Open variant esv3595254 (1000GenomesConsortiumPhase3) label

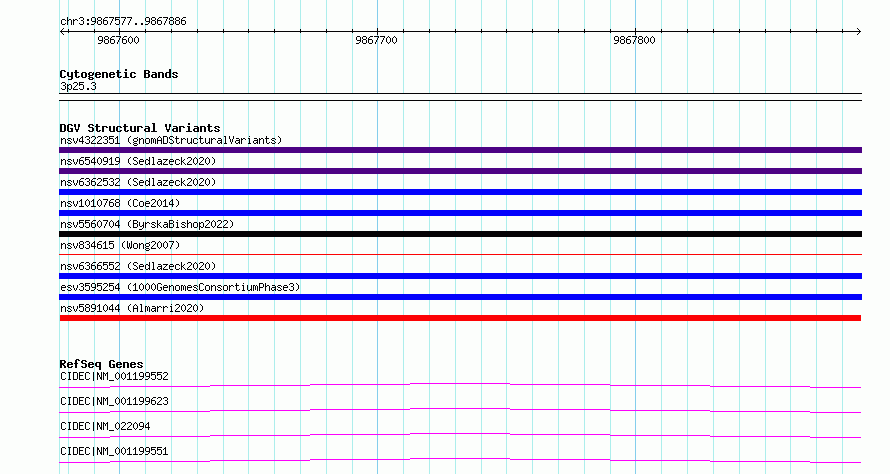[180, 287]
